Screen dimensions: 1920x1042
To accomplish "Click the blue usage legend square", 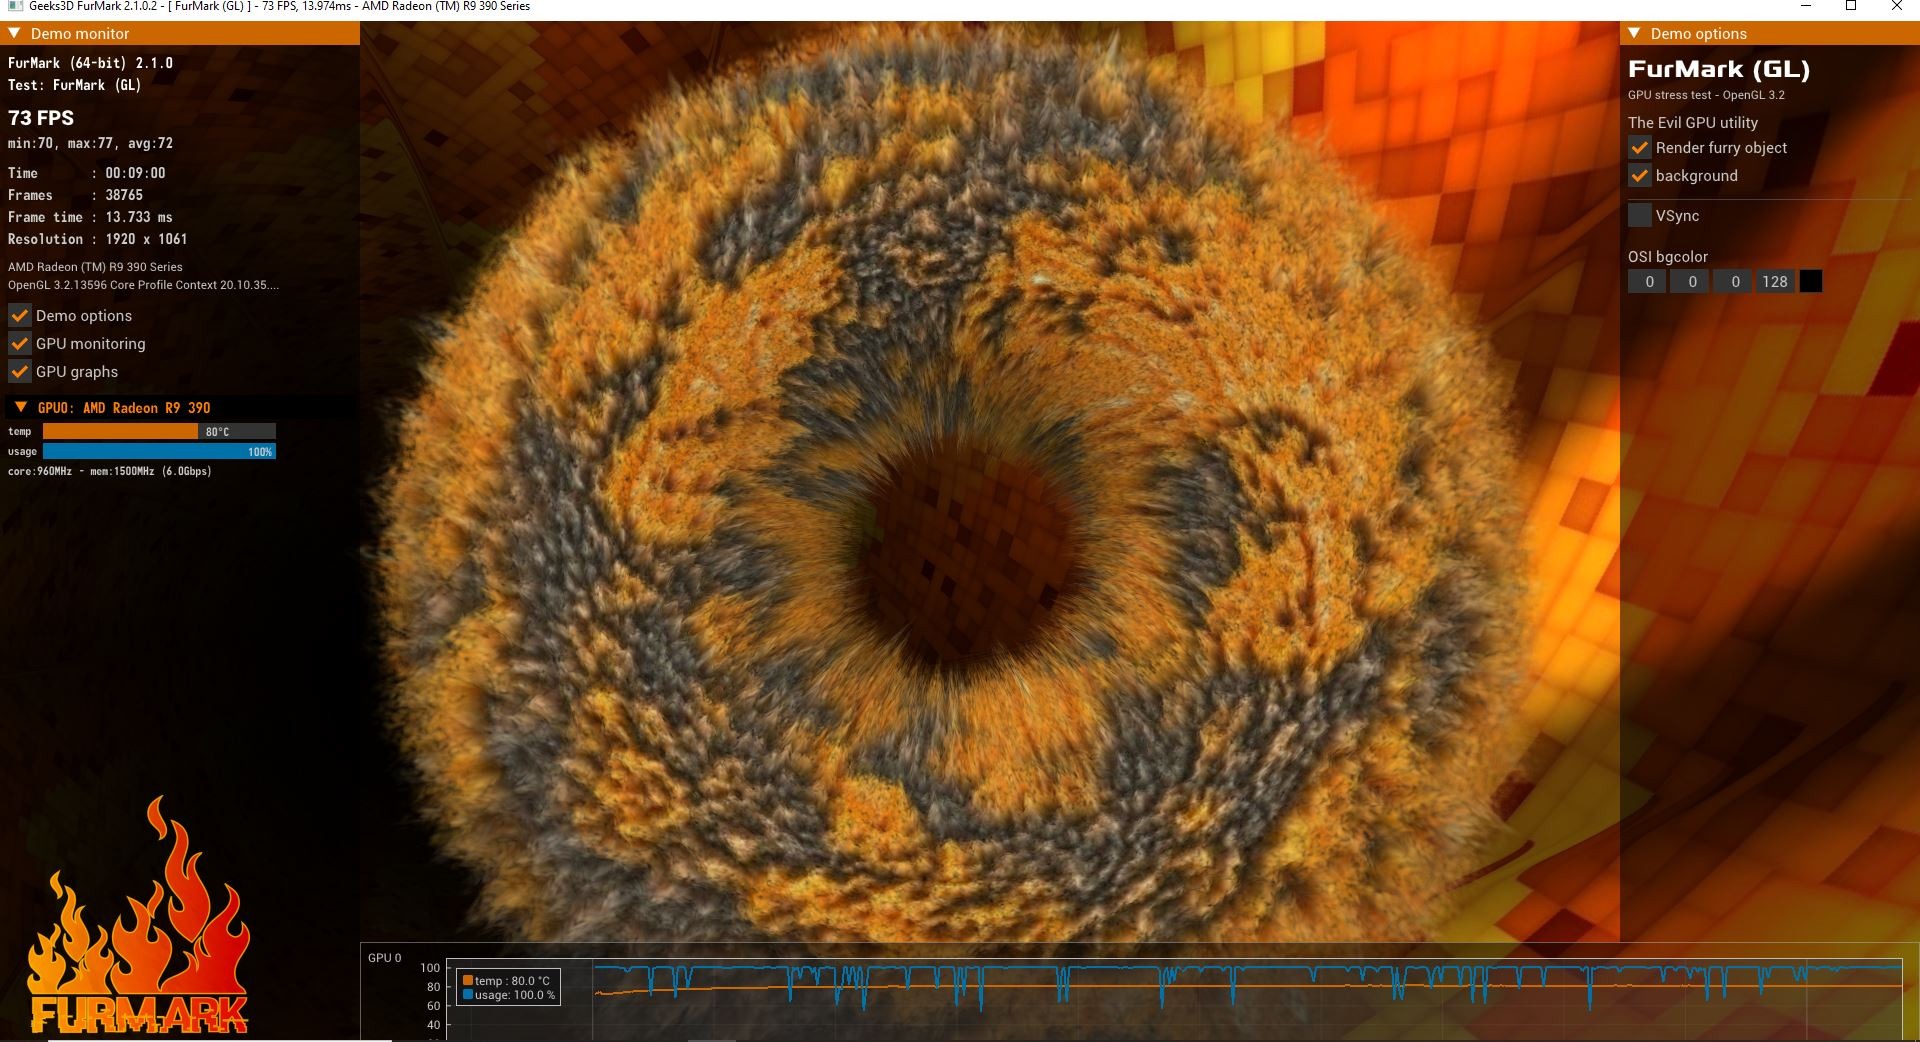I will pyautogui.click(x=467, y=995).
